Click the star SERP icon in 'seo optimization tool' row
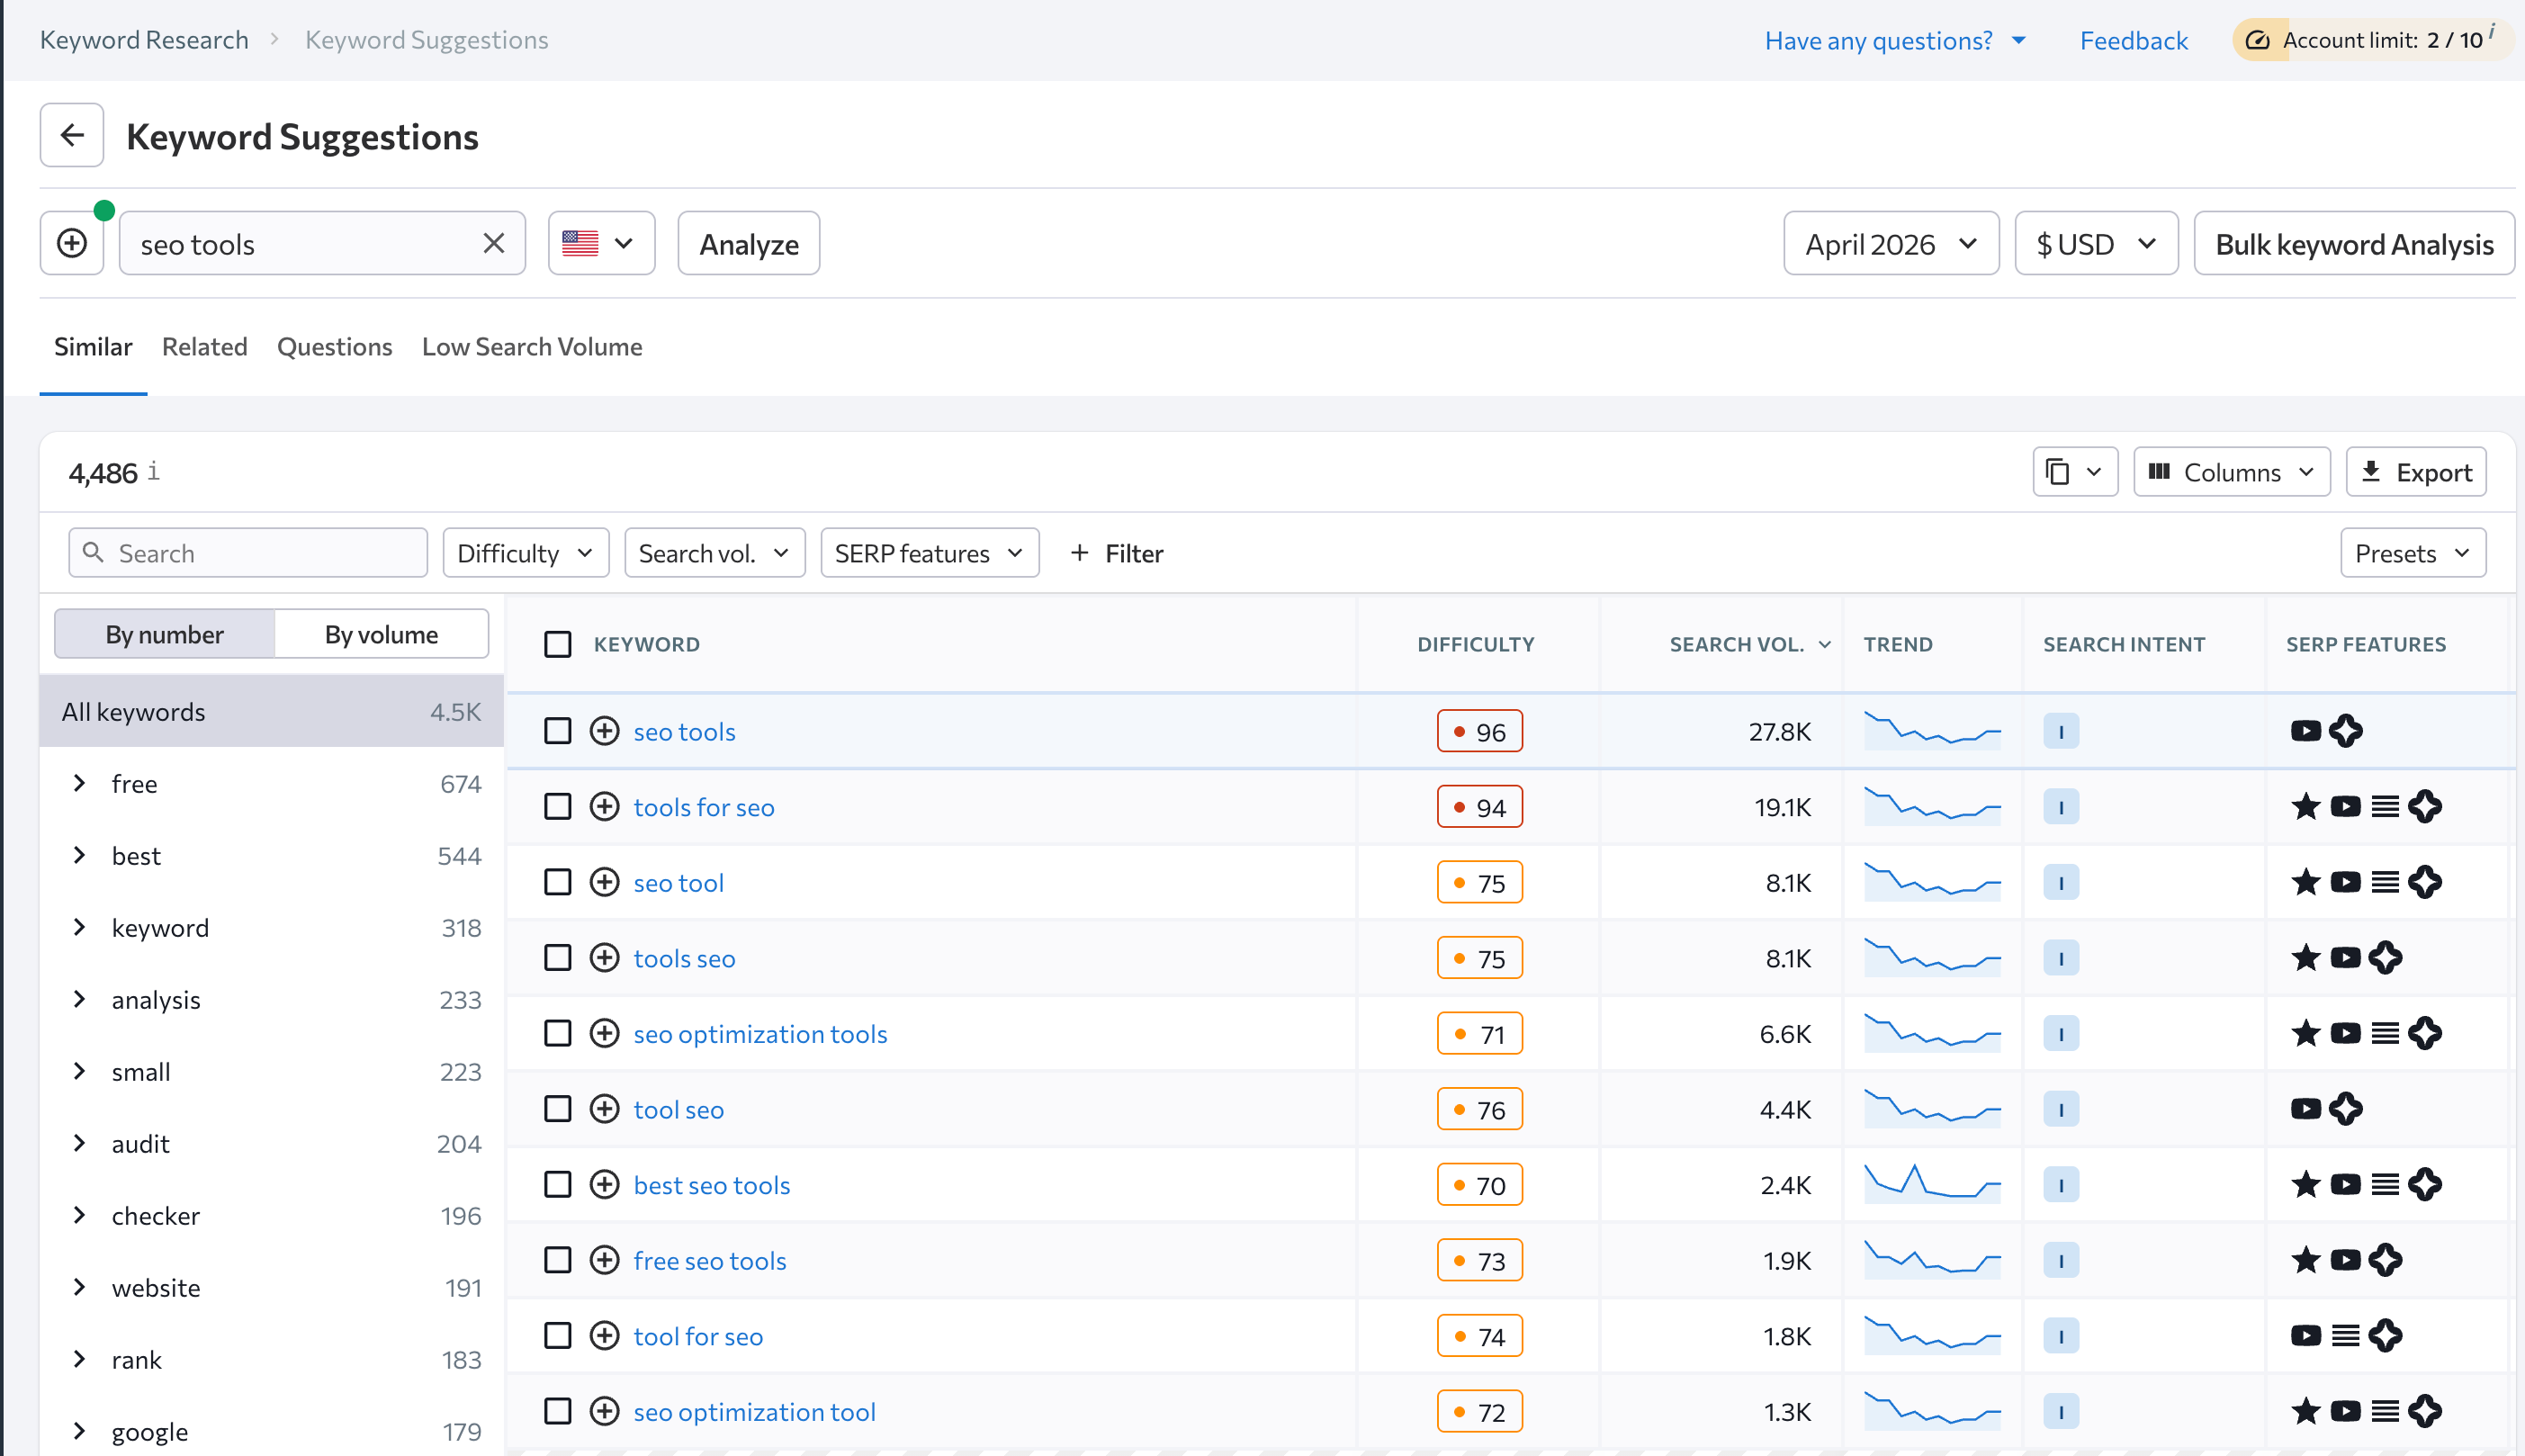 pyautogui.click(x=2306, y=1411)
